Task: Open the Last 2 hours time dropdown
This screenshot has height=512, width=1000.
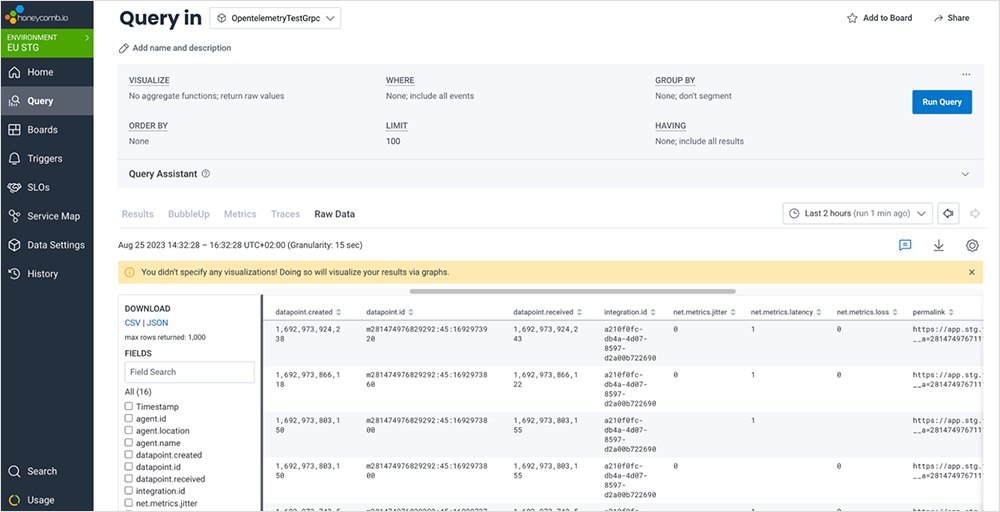Action: click(858, 213)
